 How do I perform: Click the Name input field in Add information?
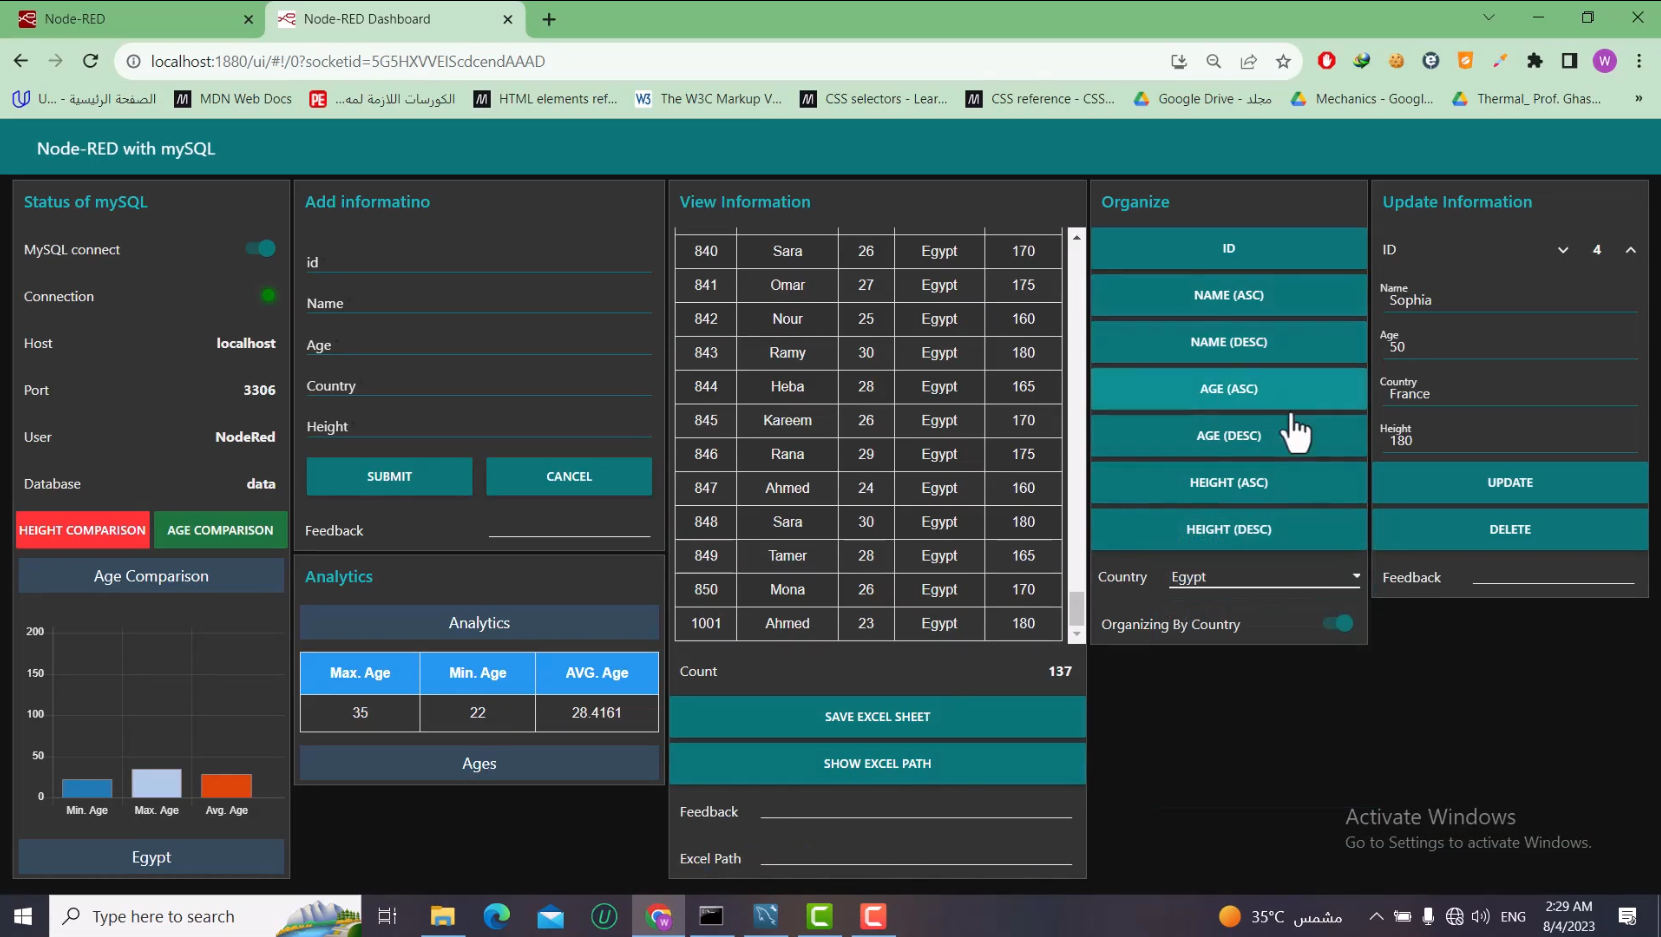click(x=478, y=303)
